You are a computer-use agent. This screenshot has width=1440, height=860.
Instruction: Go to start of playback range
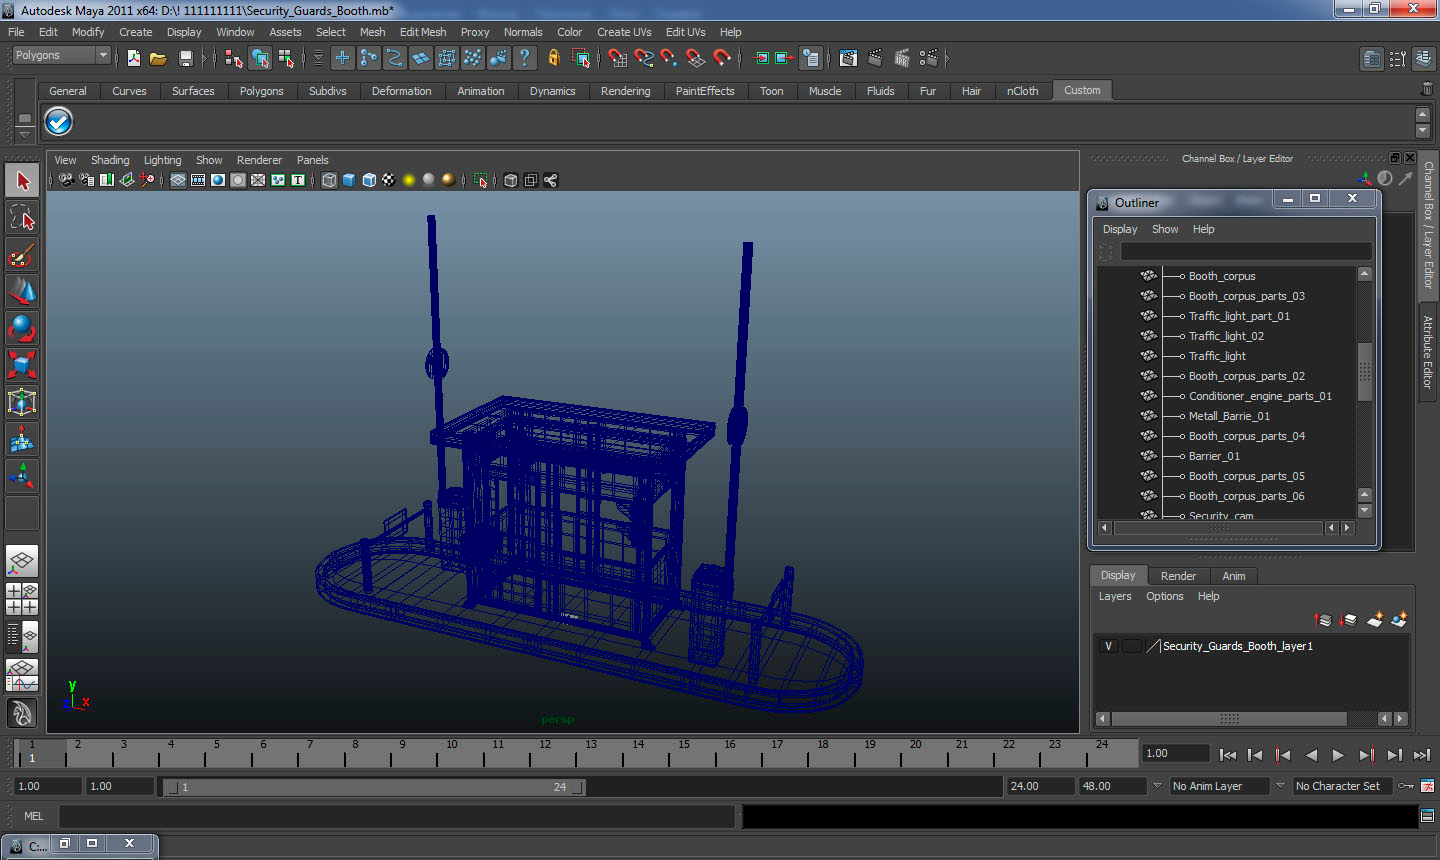pos(1228,755)
